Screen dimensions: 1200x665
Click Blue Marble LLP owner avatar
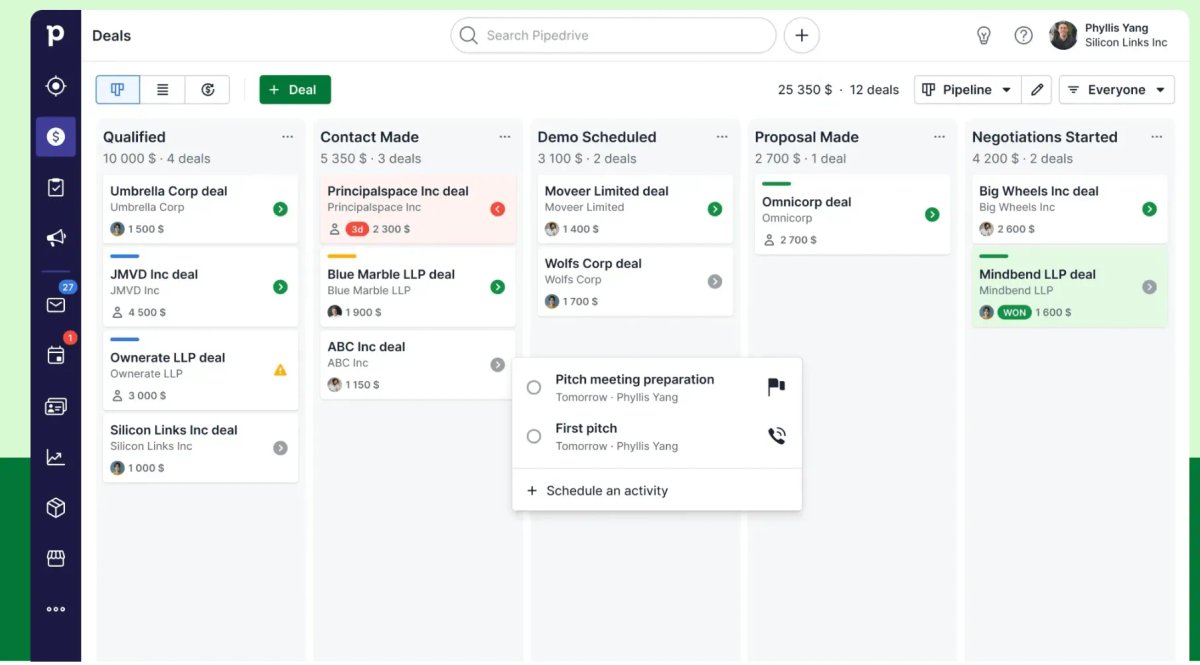(x=335, y=312)
